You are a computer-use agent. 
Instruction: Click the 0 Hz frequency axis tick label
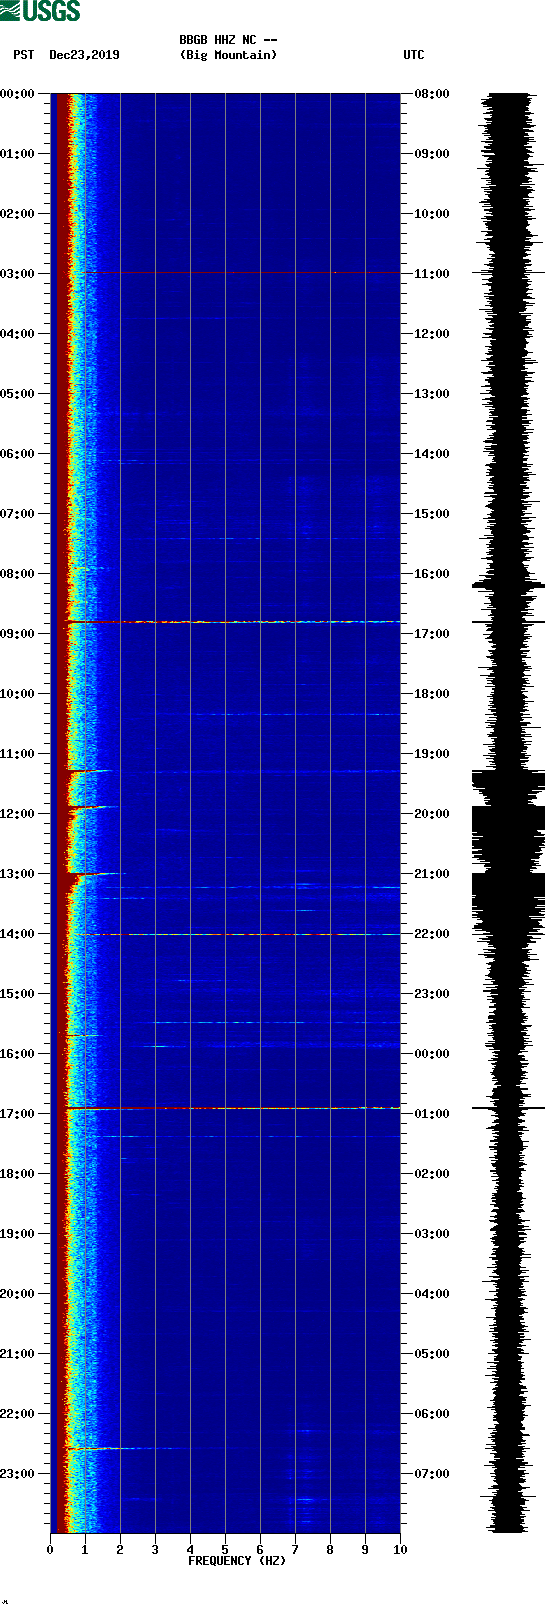[50, 1550]
